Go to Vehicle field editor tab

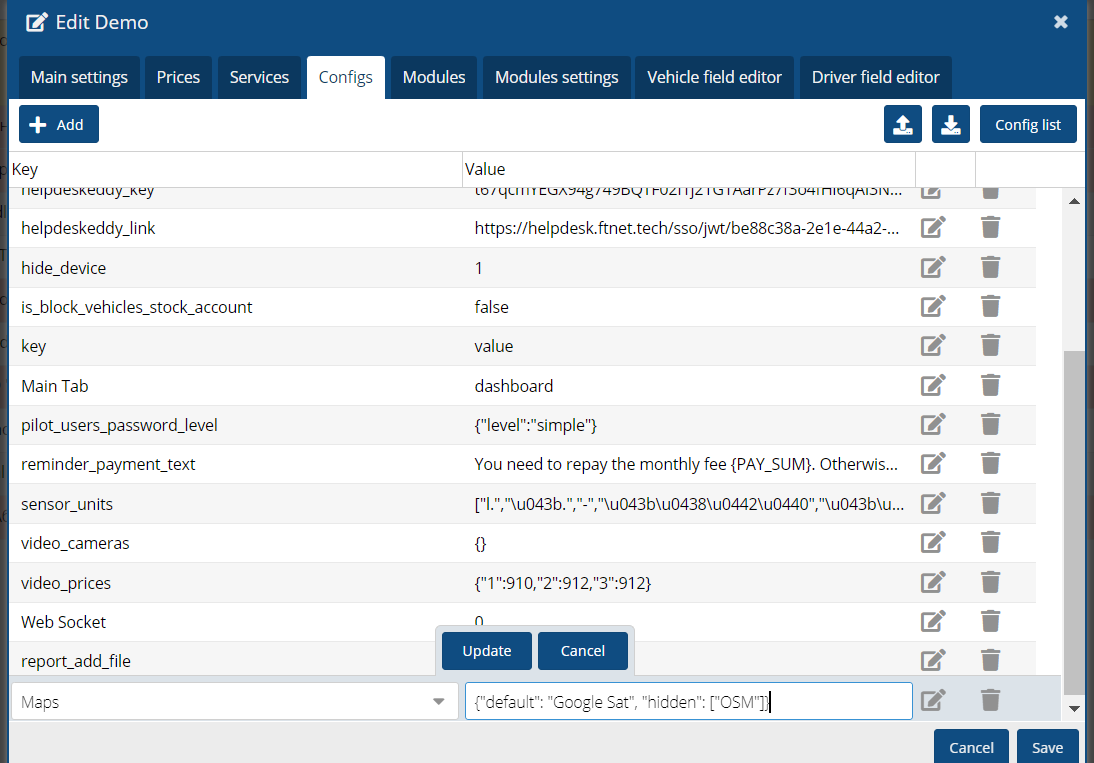714,77
